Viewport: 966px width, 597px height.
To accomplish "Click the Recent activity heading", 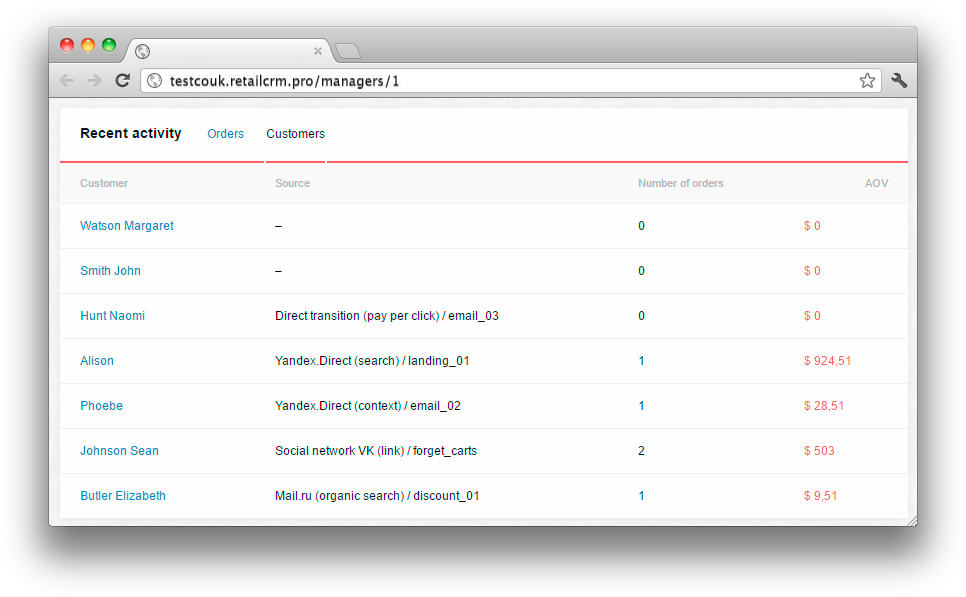I will coord(131,133).
